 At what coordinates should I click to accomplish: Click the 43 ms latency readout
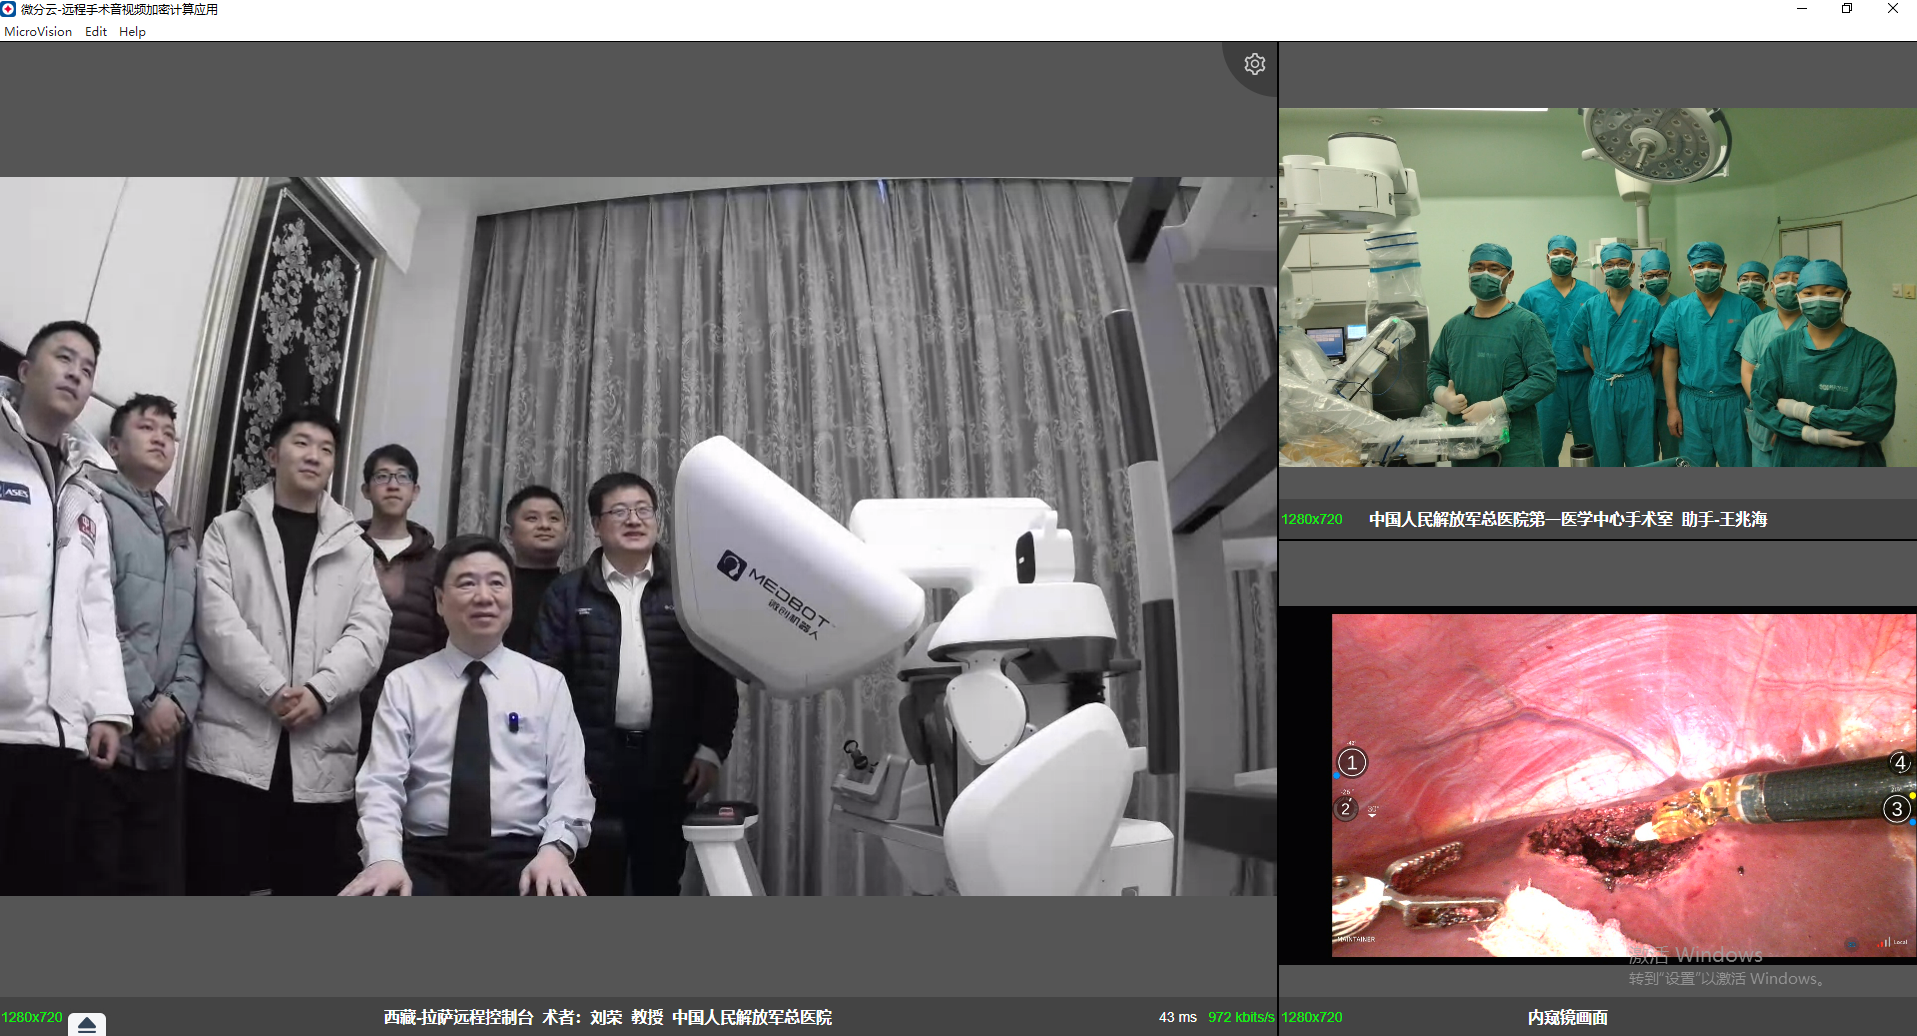tap(1177, 1017)
